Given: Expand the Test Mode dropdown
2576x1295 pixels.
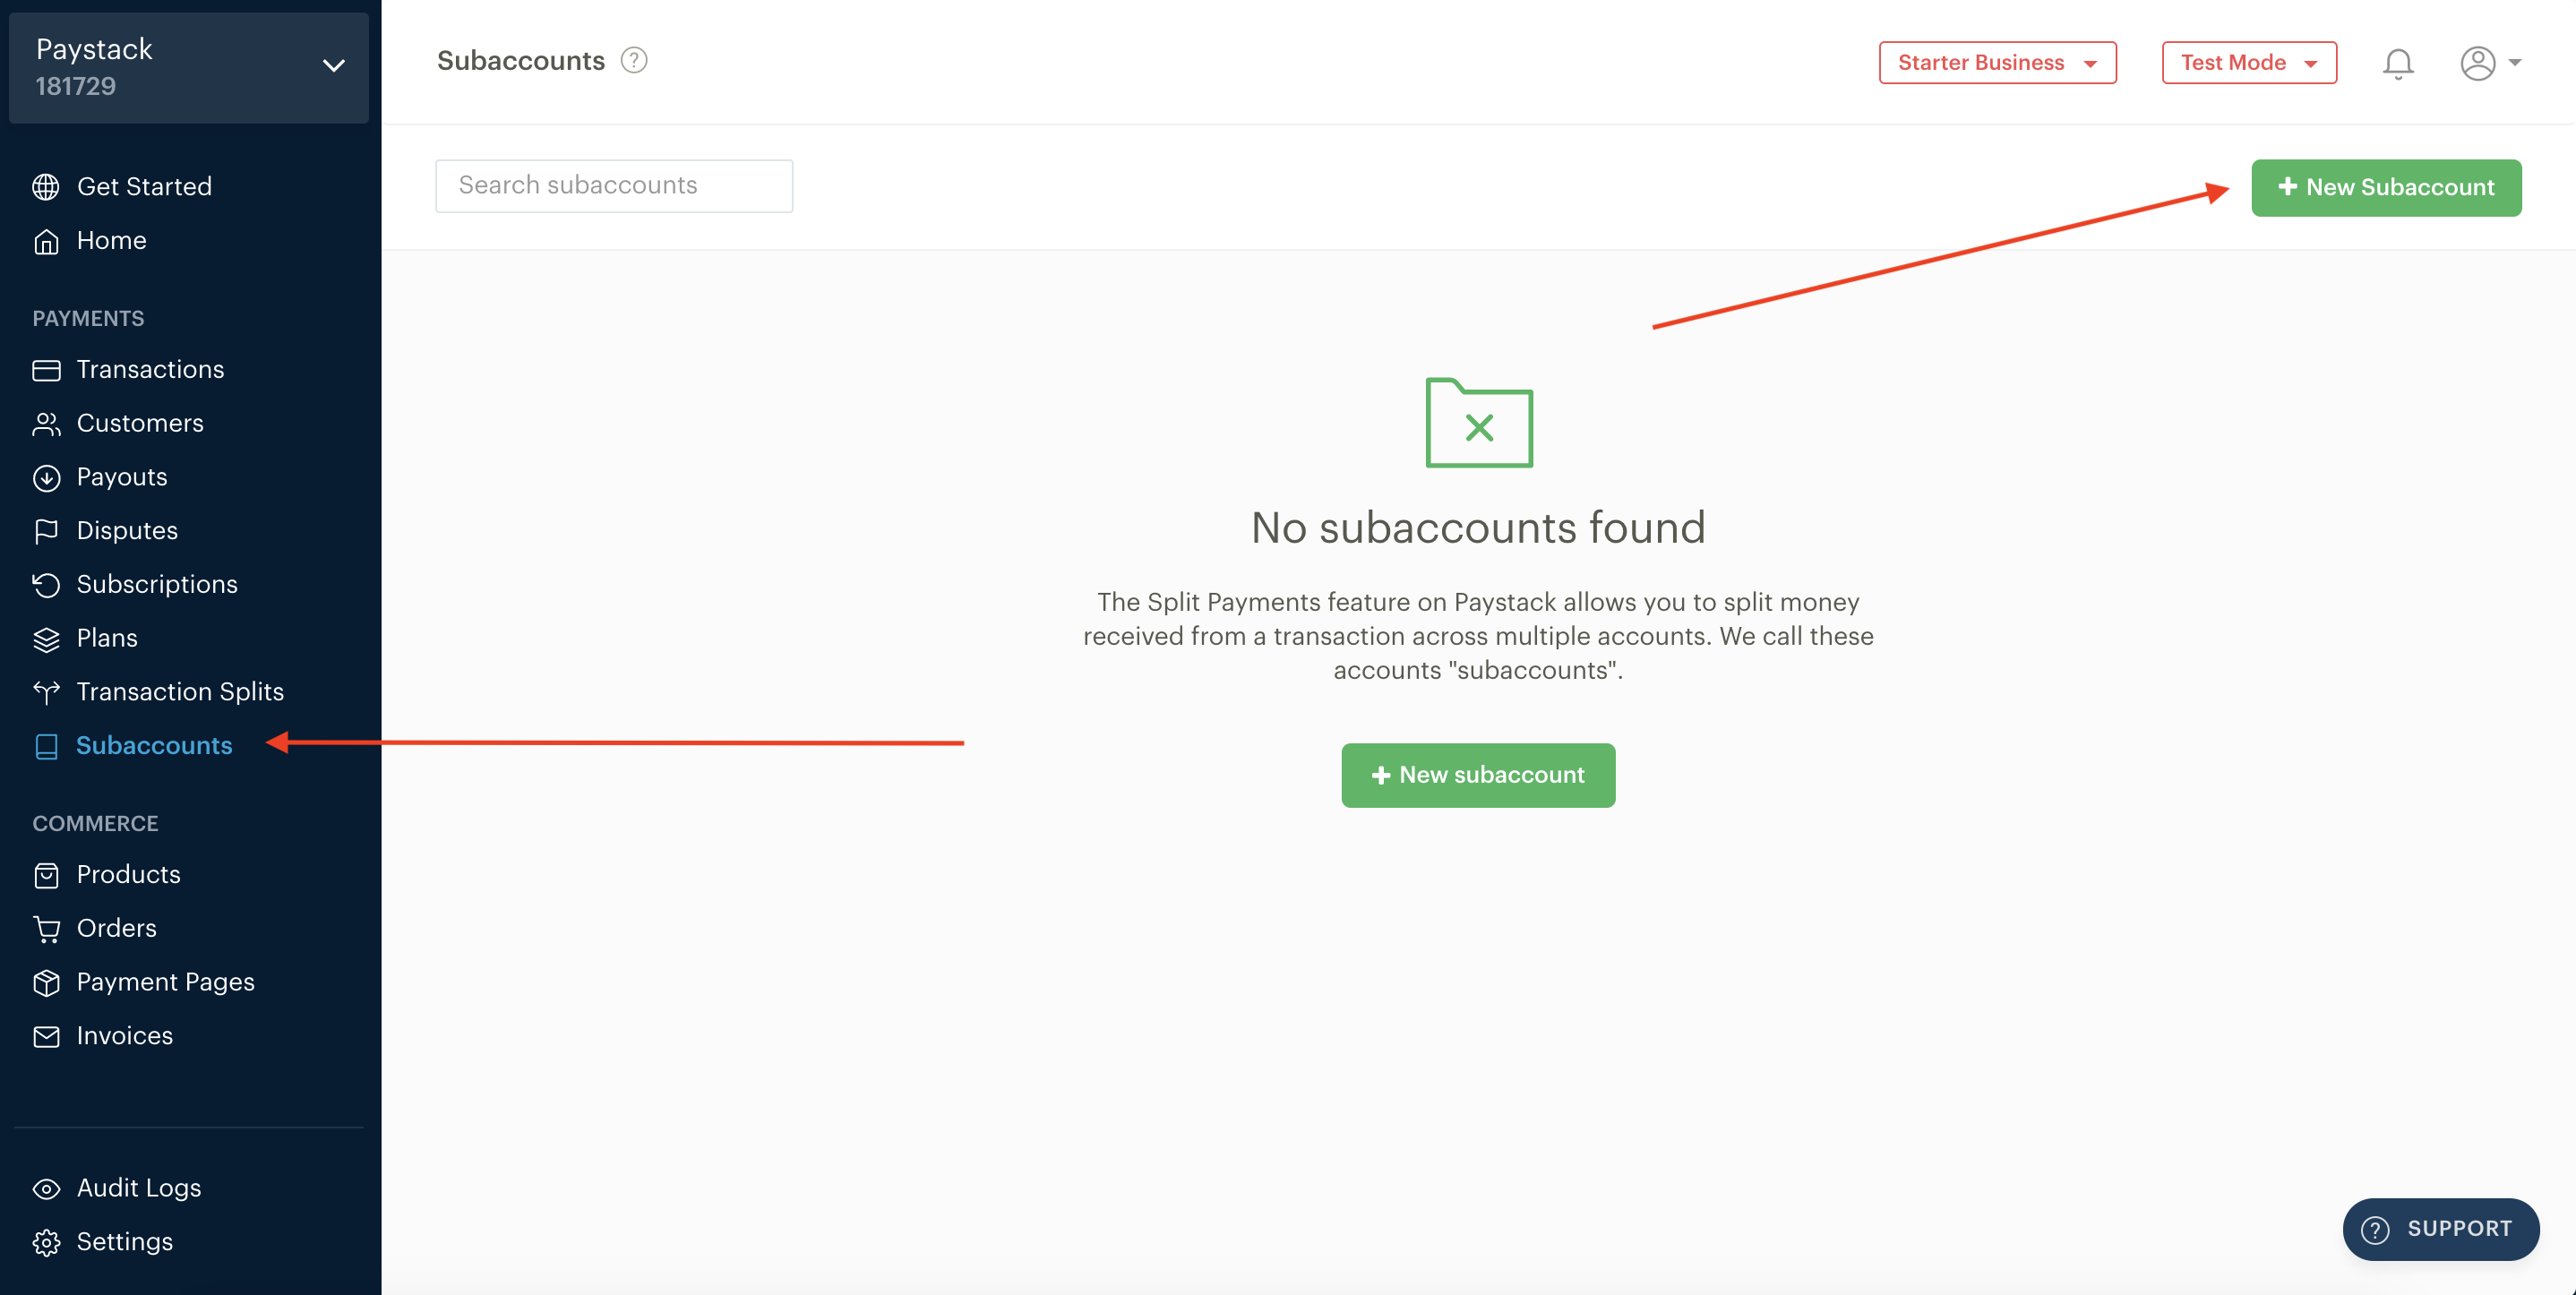Looking at the screenshot, I should coord(2247,61).
